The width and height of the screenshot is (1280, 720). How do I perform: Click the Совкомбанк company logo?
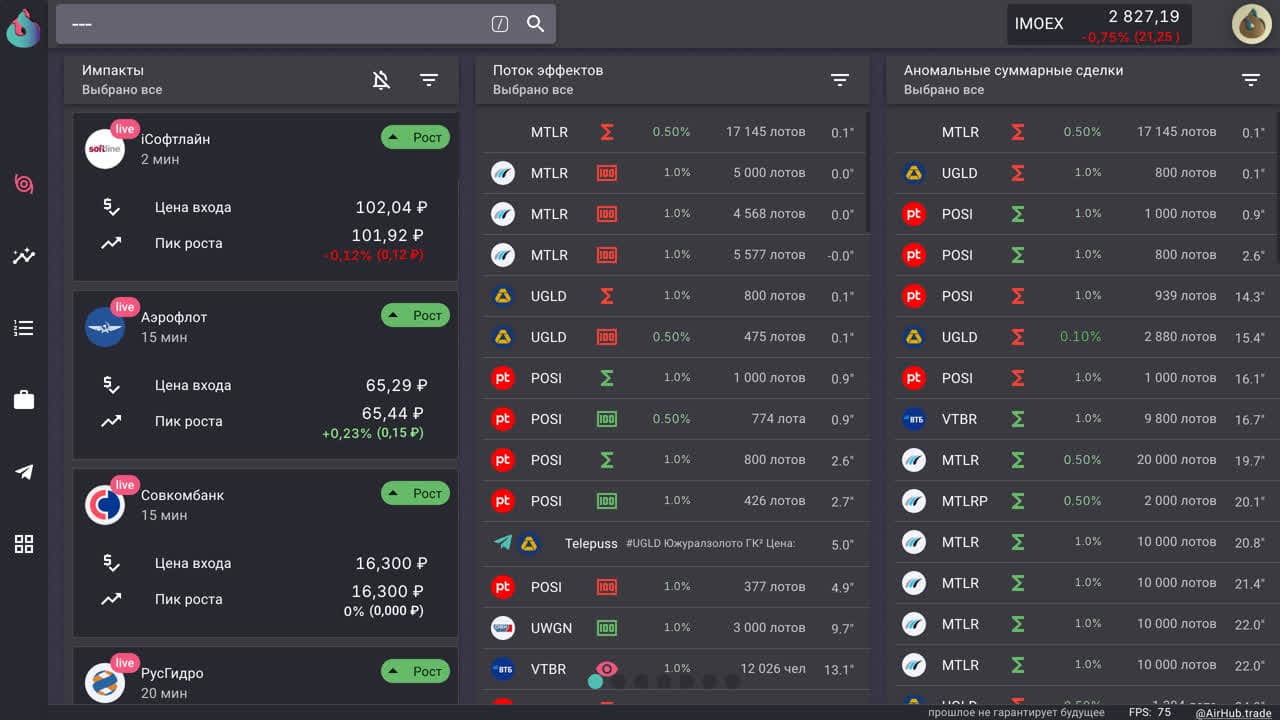[x=105, y=505]
